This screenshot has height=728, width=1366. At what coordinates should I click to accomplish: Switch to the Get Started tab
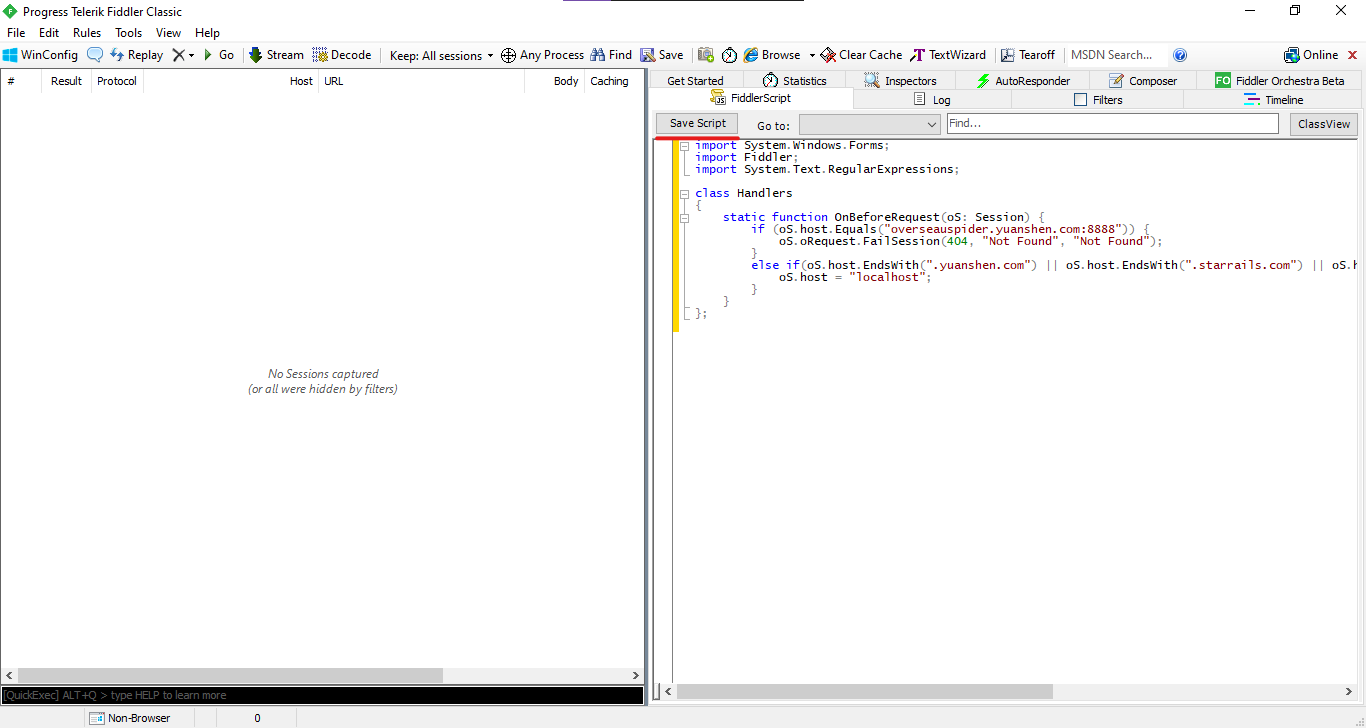coord(695,81)
